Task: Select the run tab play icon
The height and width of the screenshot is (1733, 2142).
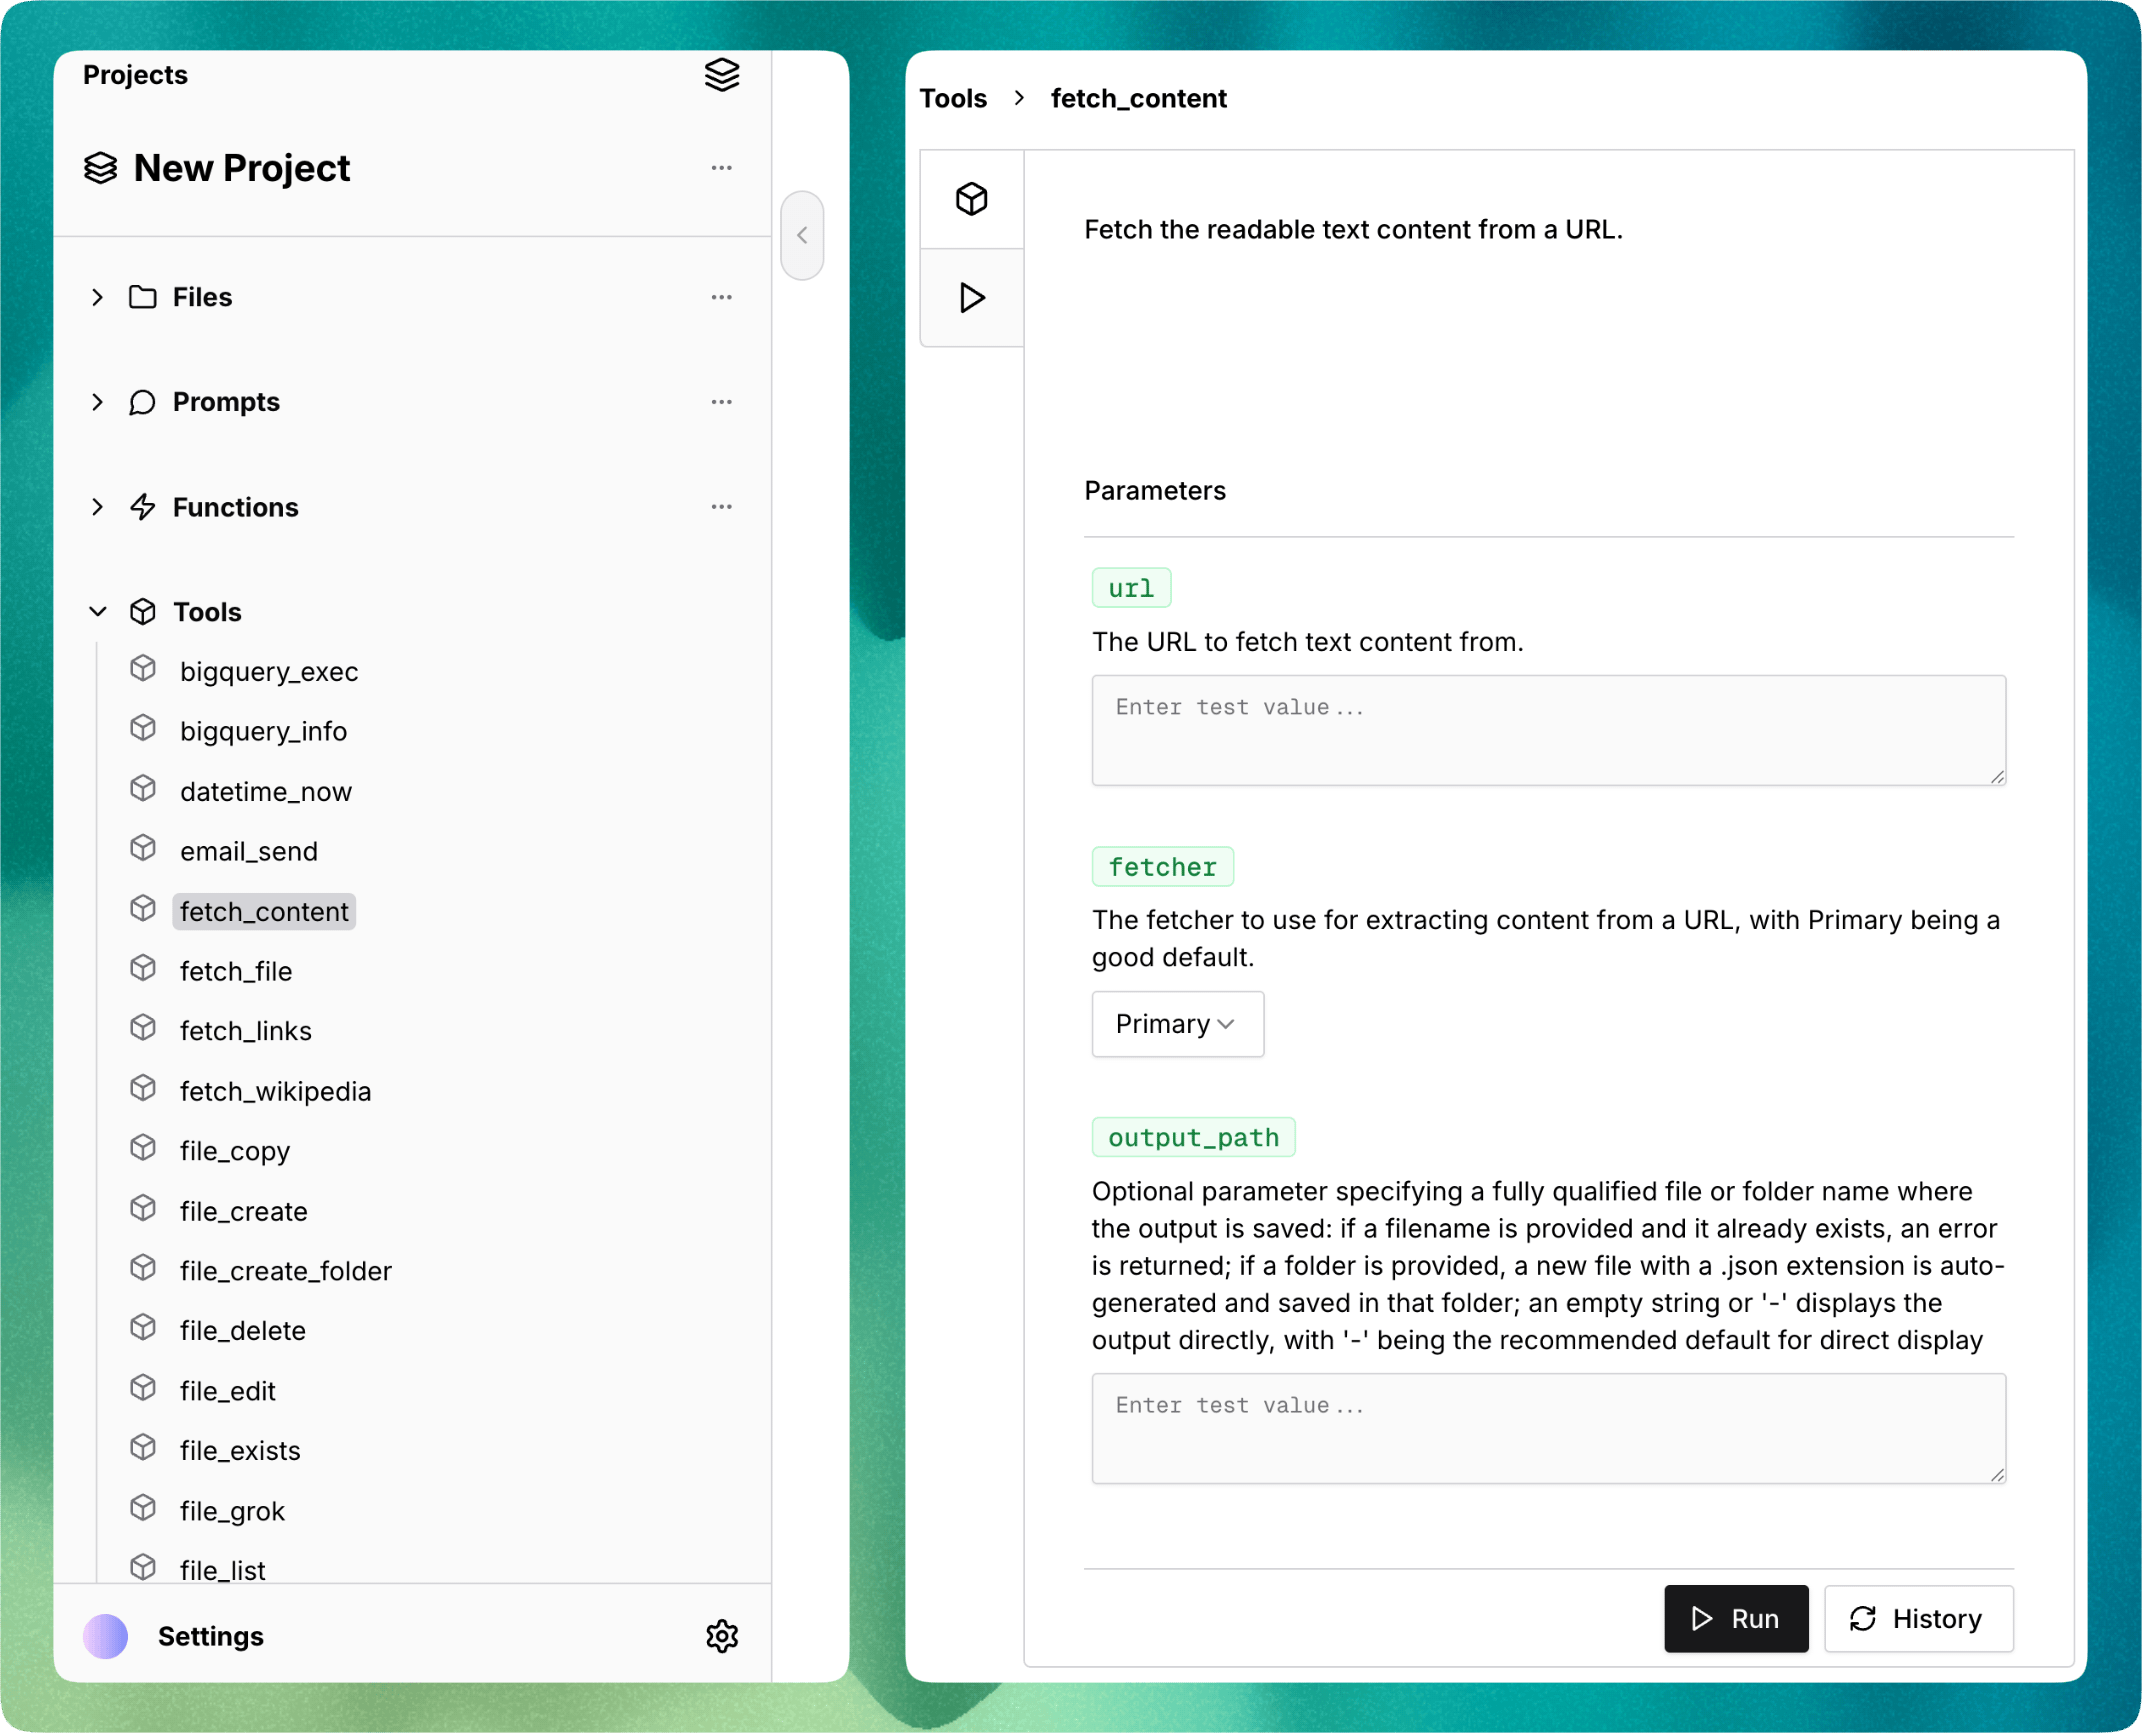Action: click(971, 298)
